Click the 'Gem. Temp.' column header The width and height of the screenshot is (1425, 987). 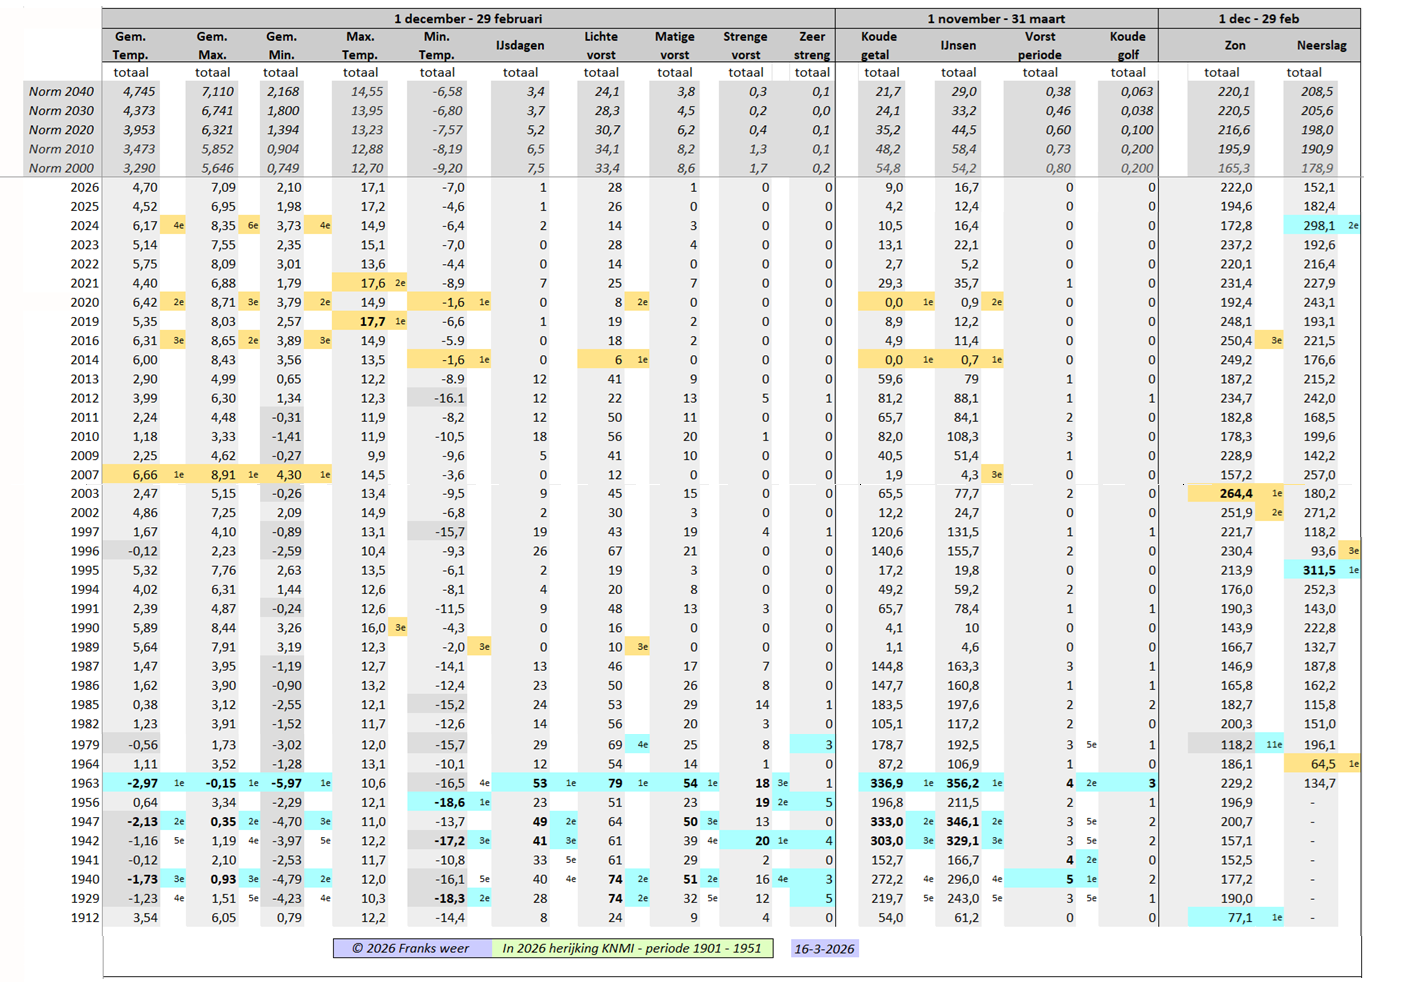[130, 46]
